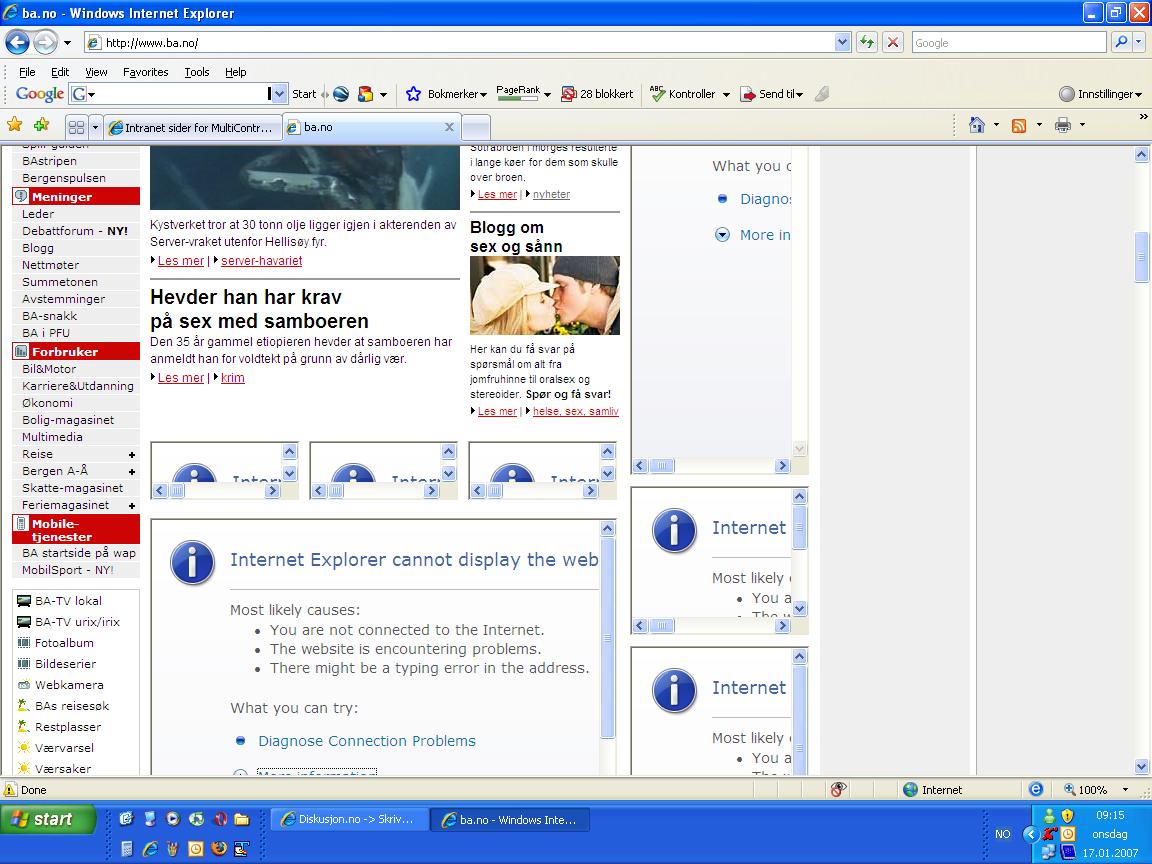Open the server-havariet link
The width and height of the screenshot is (1152, 864).
[x=262, y=261]
